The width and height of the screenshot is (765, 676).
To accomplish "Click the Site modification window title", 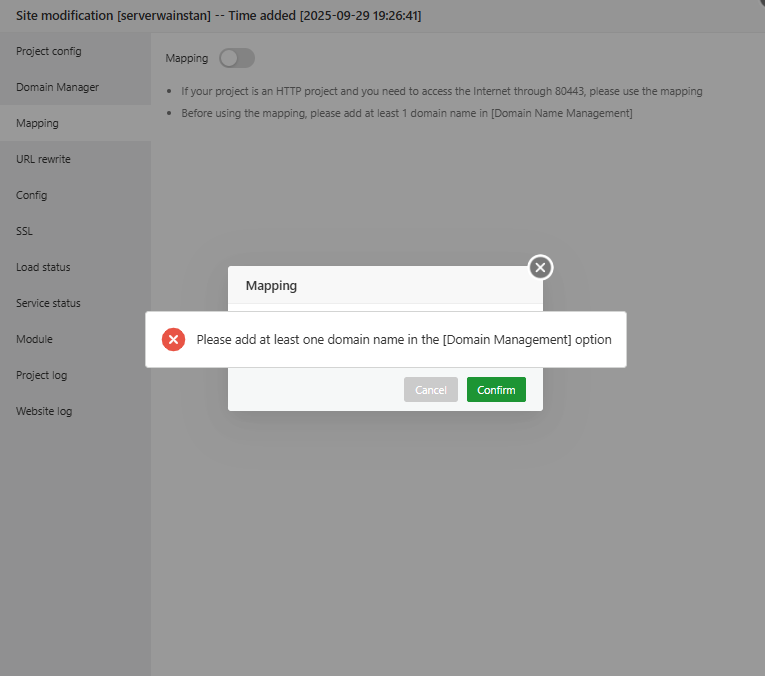I will coord(219,16).
